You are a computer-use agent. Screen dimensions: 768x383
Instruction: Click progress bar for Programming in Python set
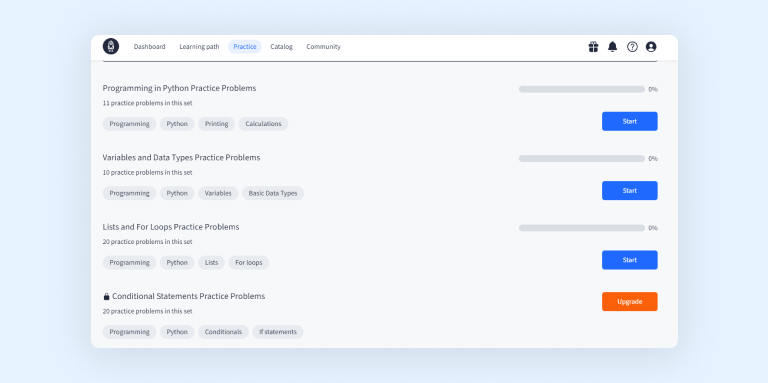(x=582, y=89)
